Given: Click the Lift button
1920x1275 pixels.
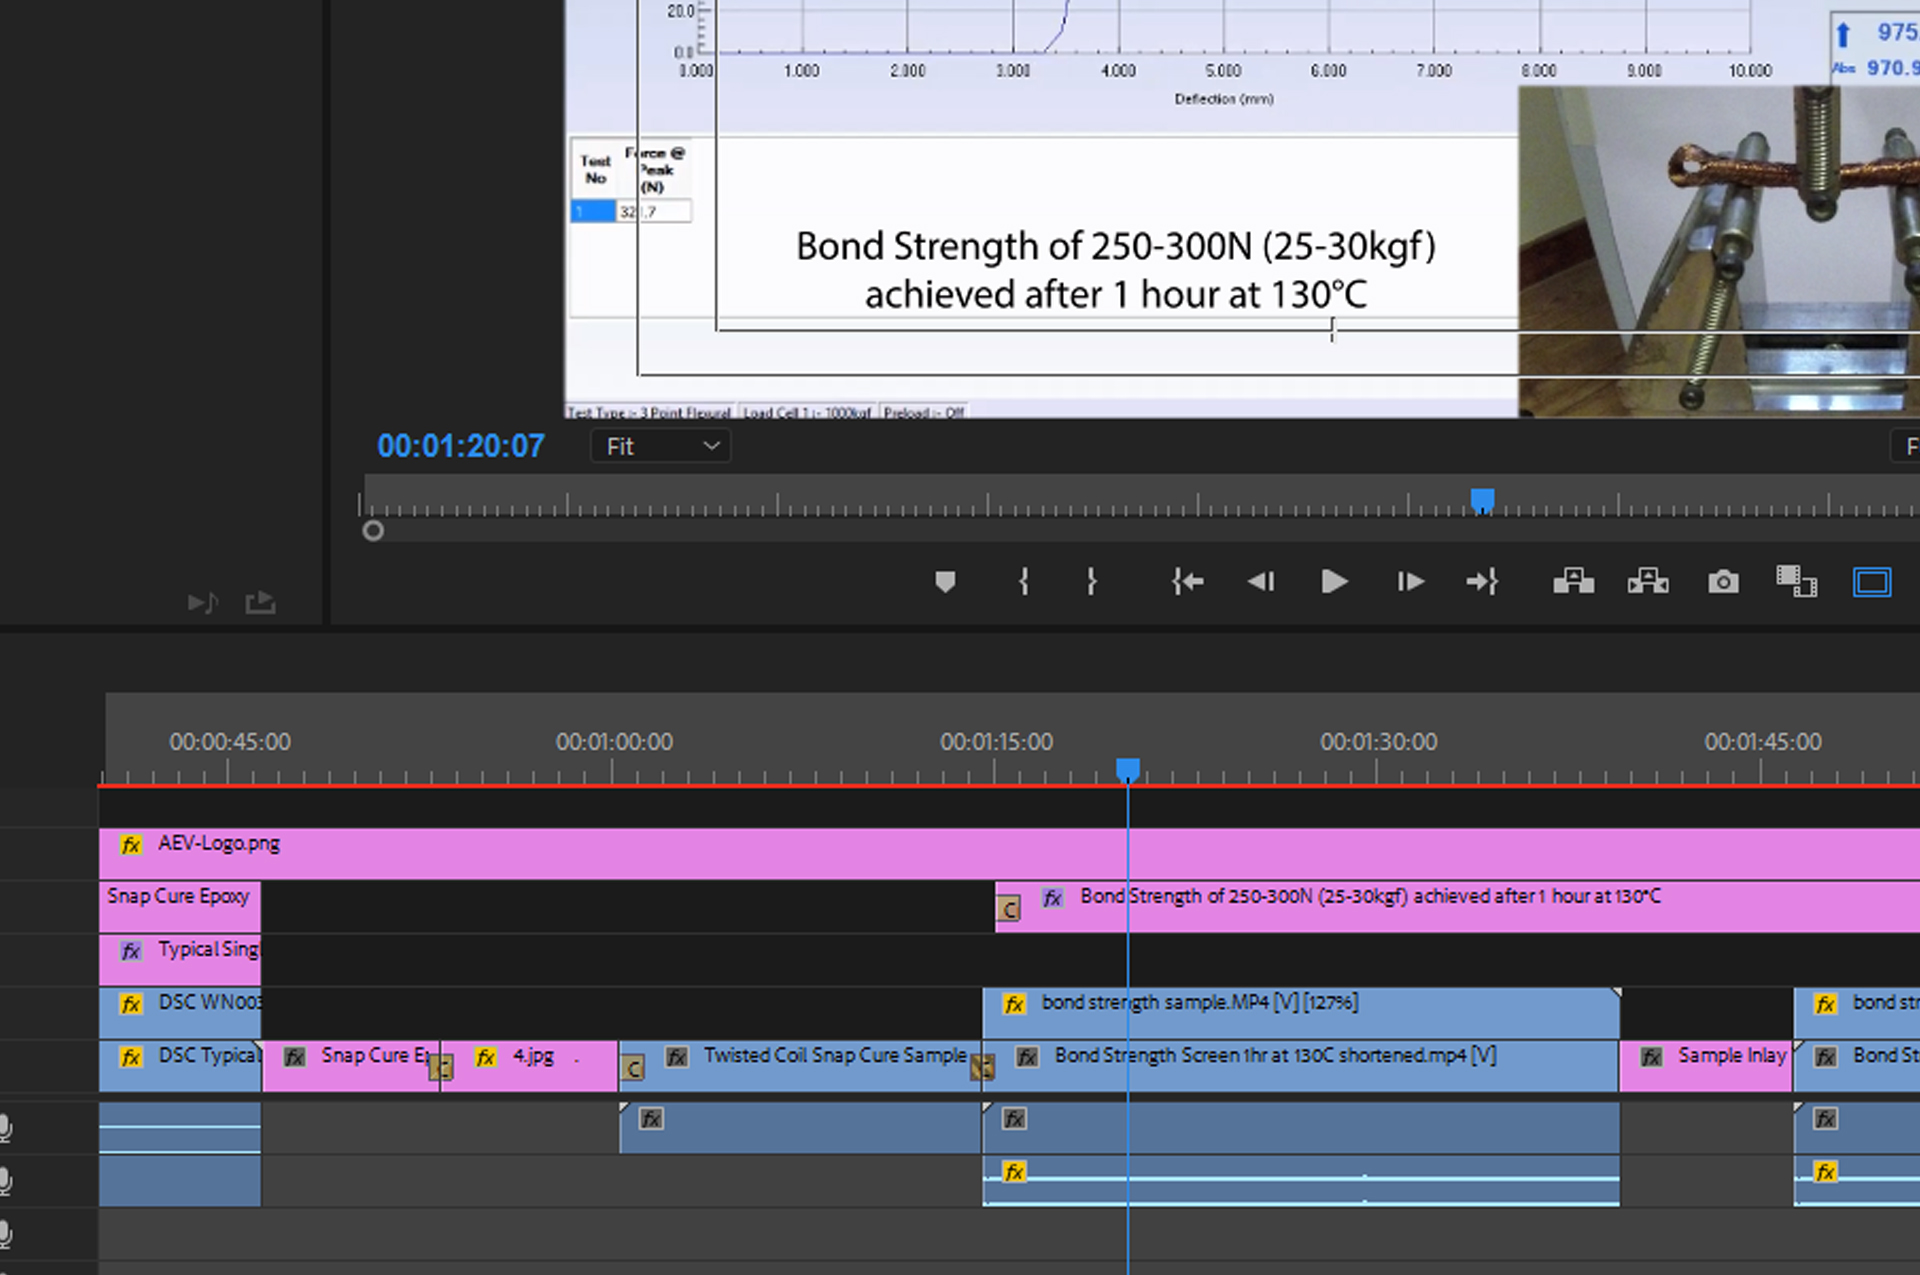Looking at the screenshot, I should click(x=1573, y=582).
